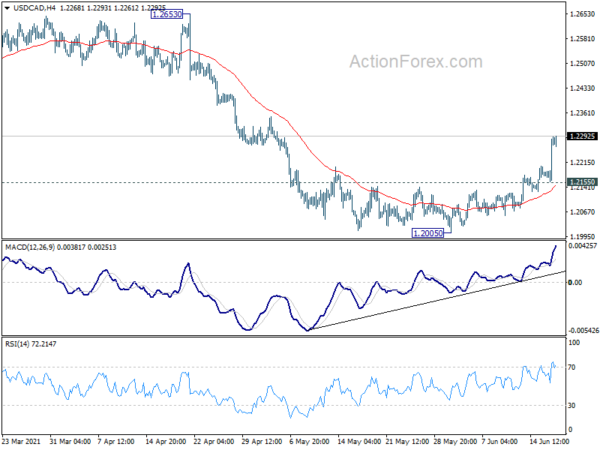The height and width of the screenshot is (450, 600).
Task: Click the 23 Mar 2021 date label
Action: click(x=21, y=441)
